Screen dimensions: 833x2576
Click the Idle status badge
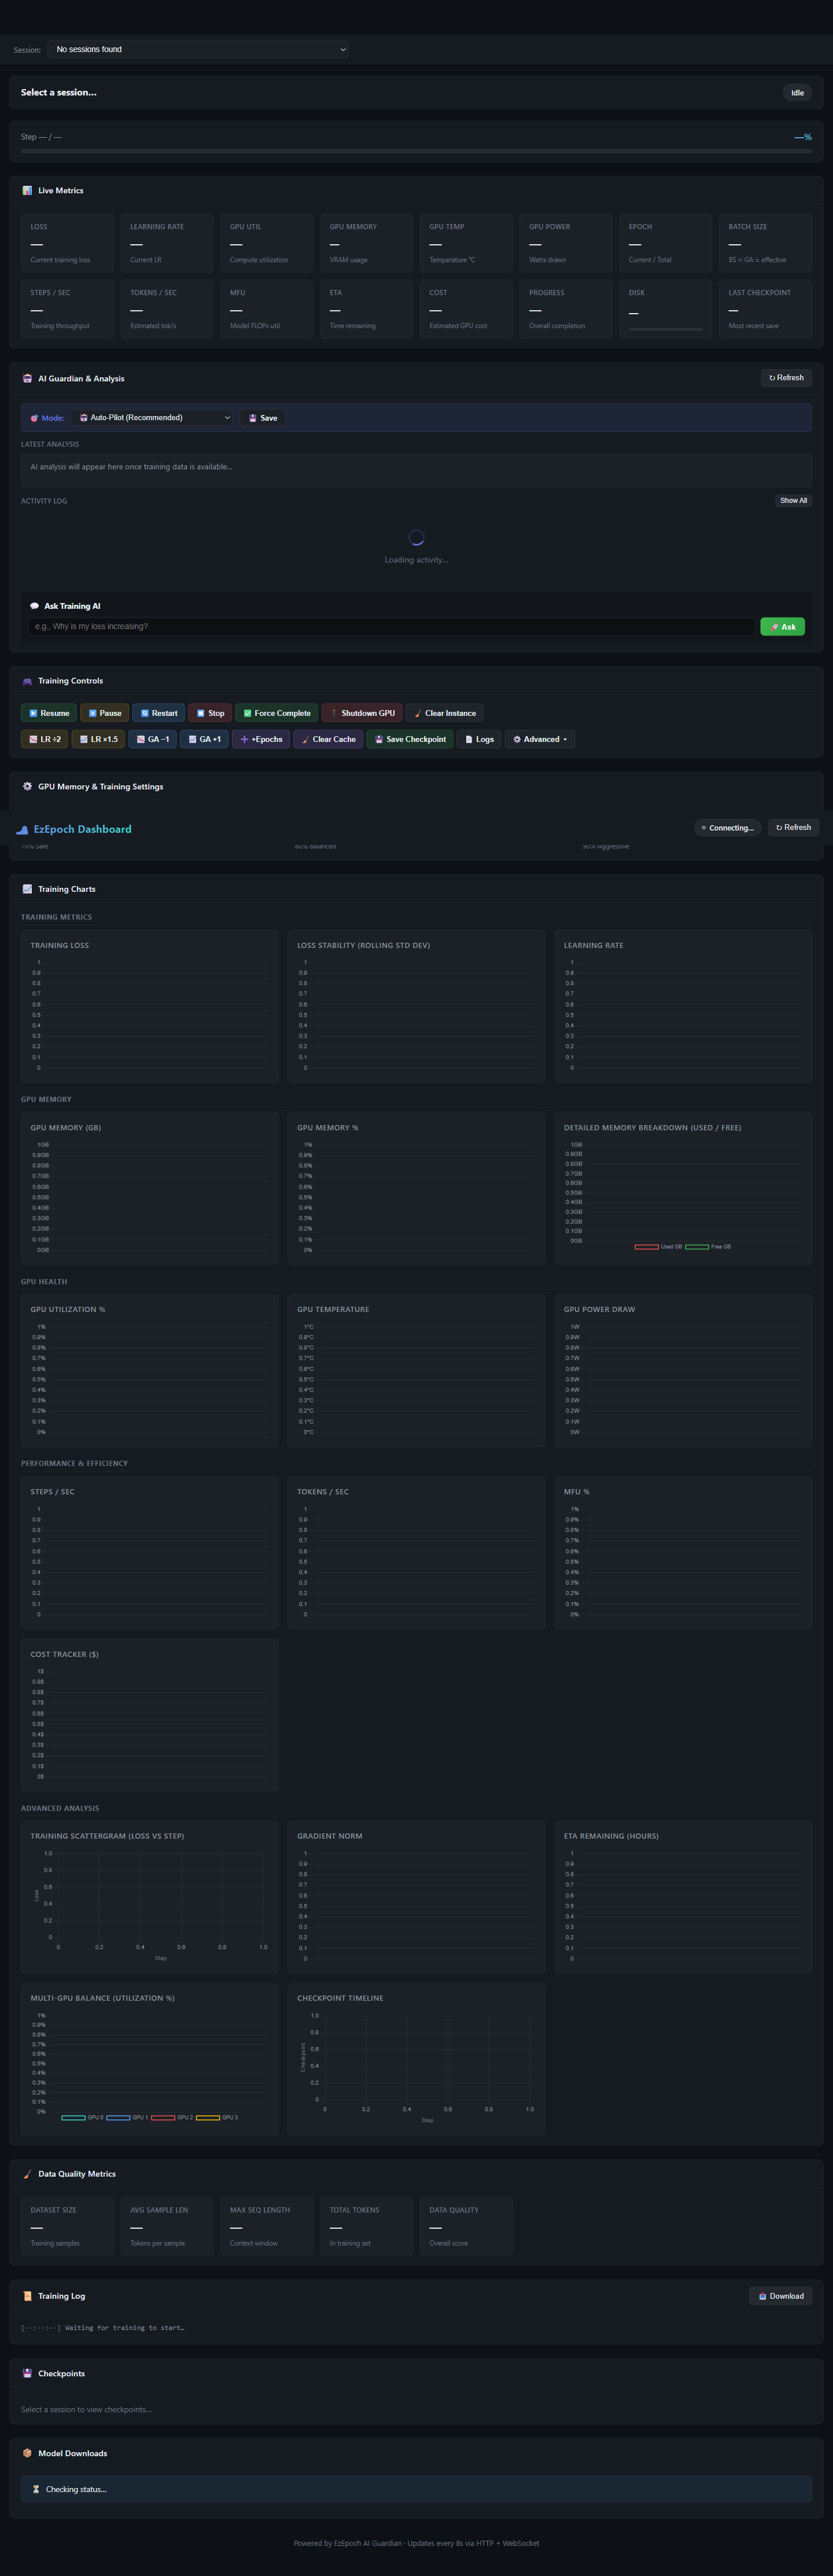point(797,92)
